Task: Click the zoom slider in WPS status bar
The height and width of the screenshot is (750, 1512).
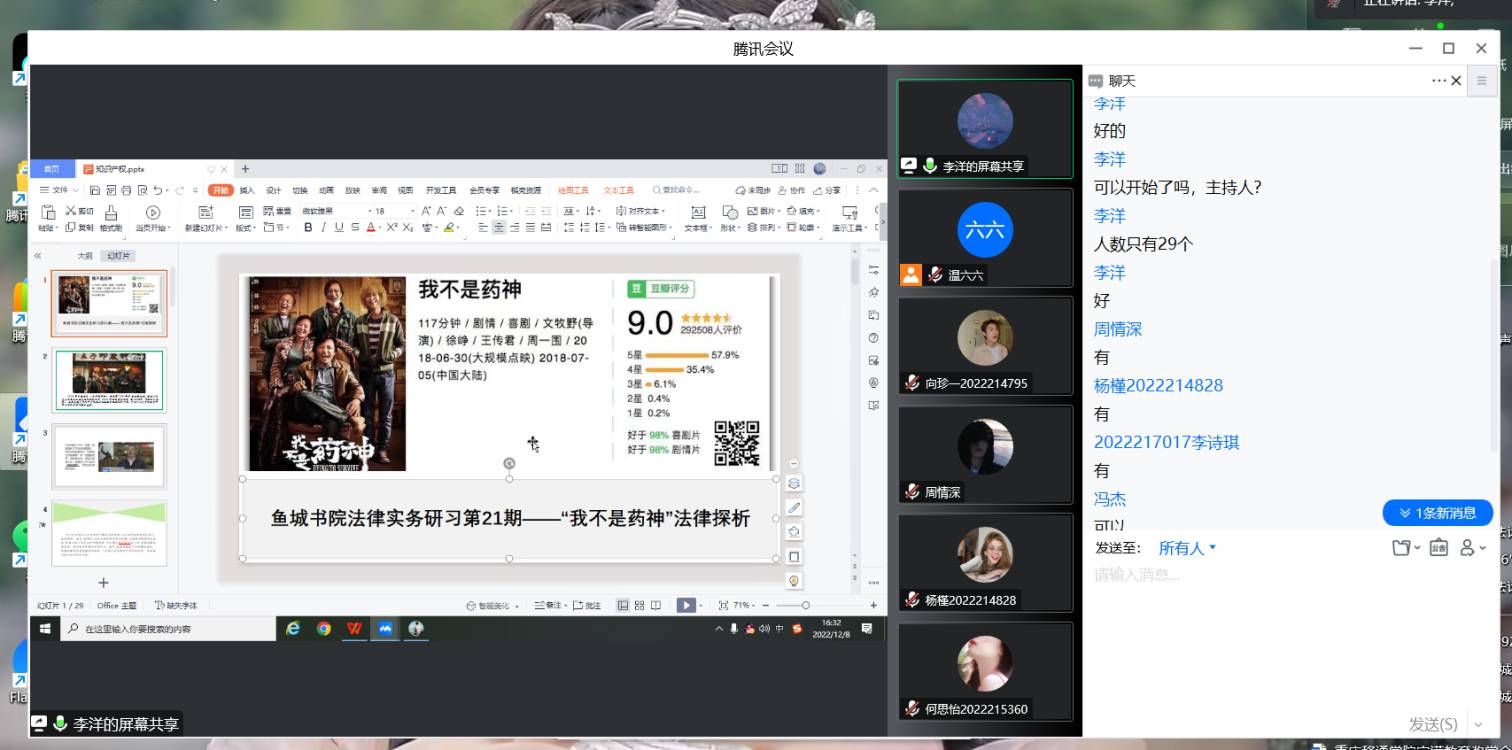Action: click(x=805, y=605)
